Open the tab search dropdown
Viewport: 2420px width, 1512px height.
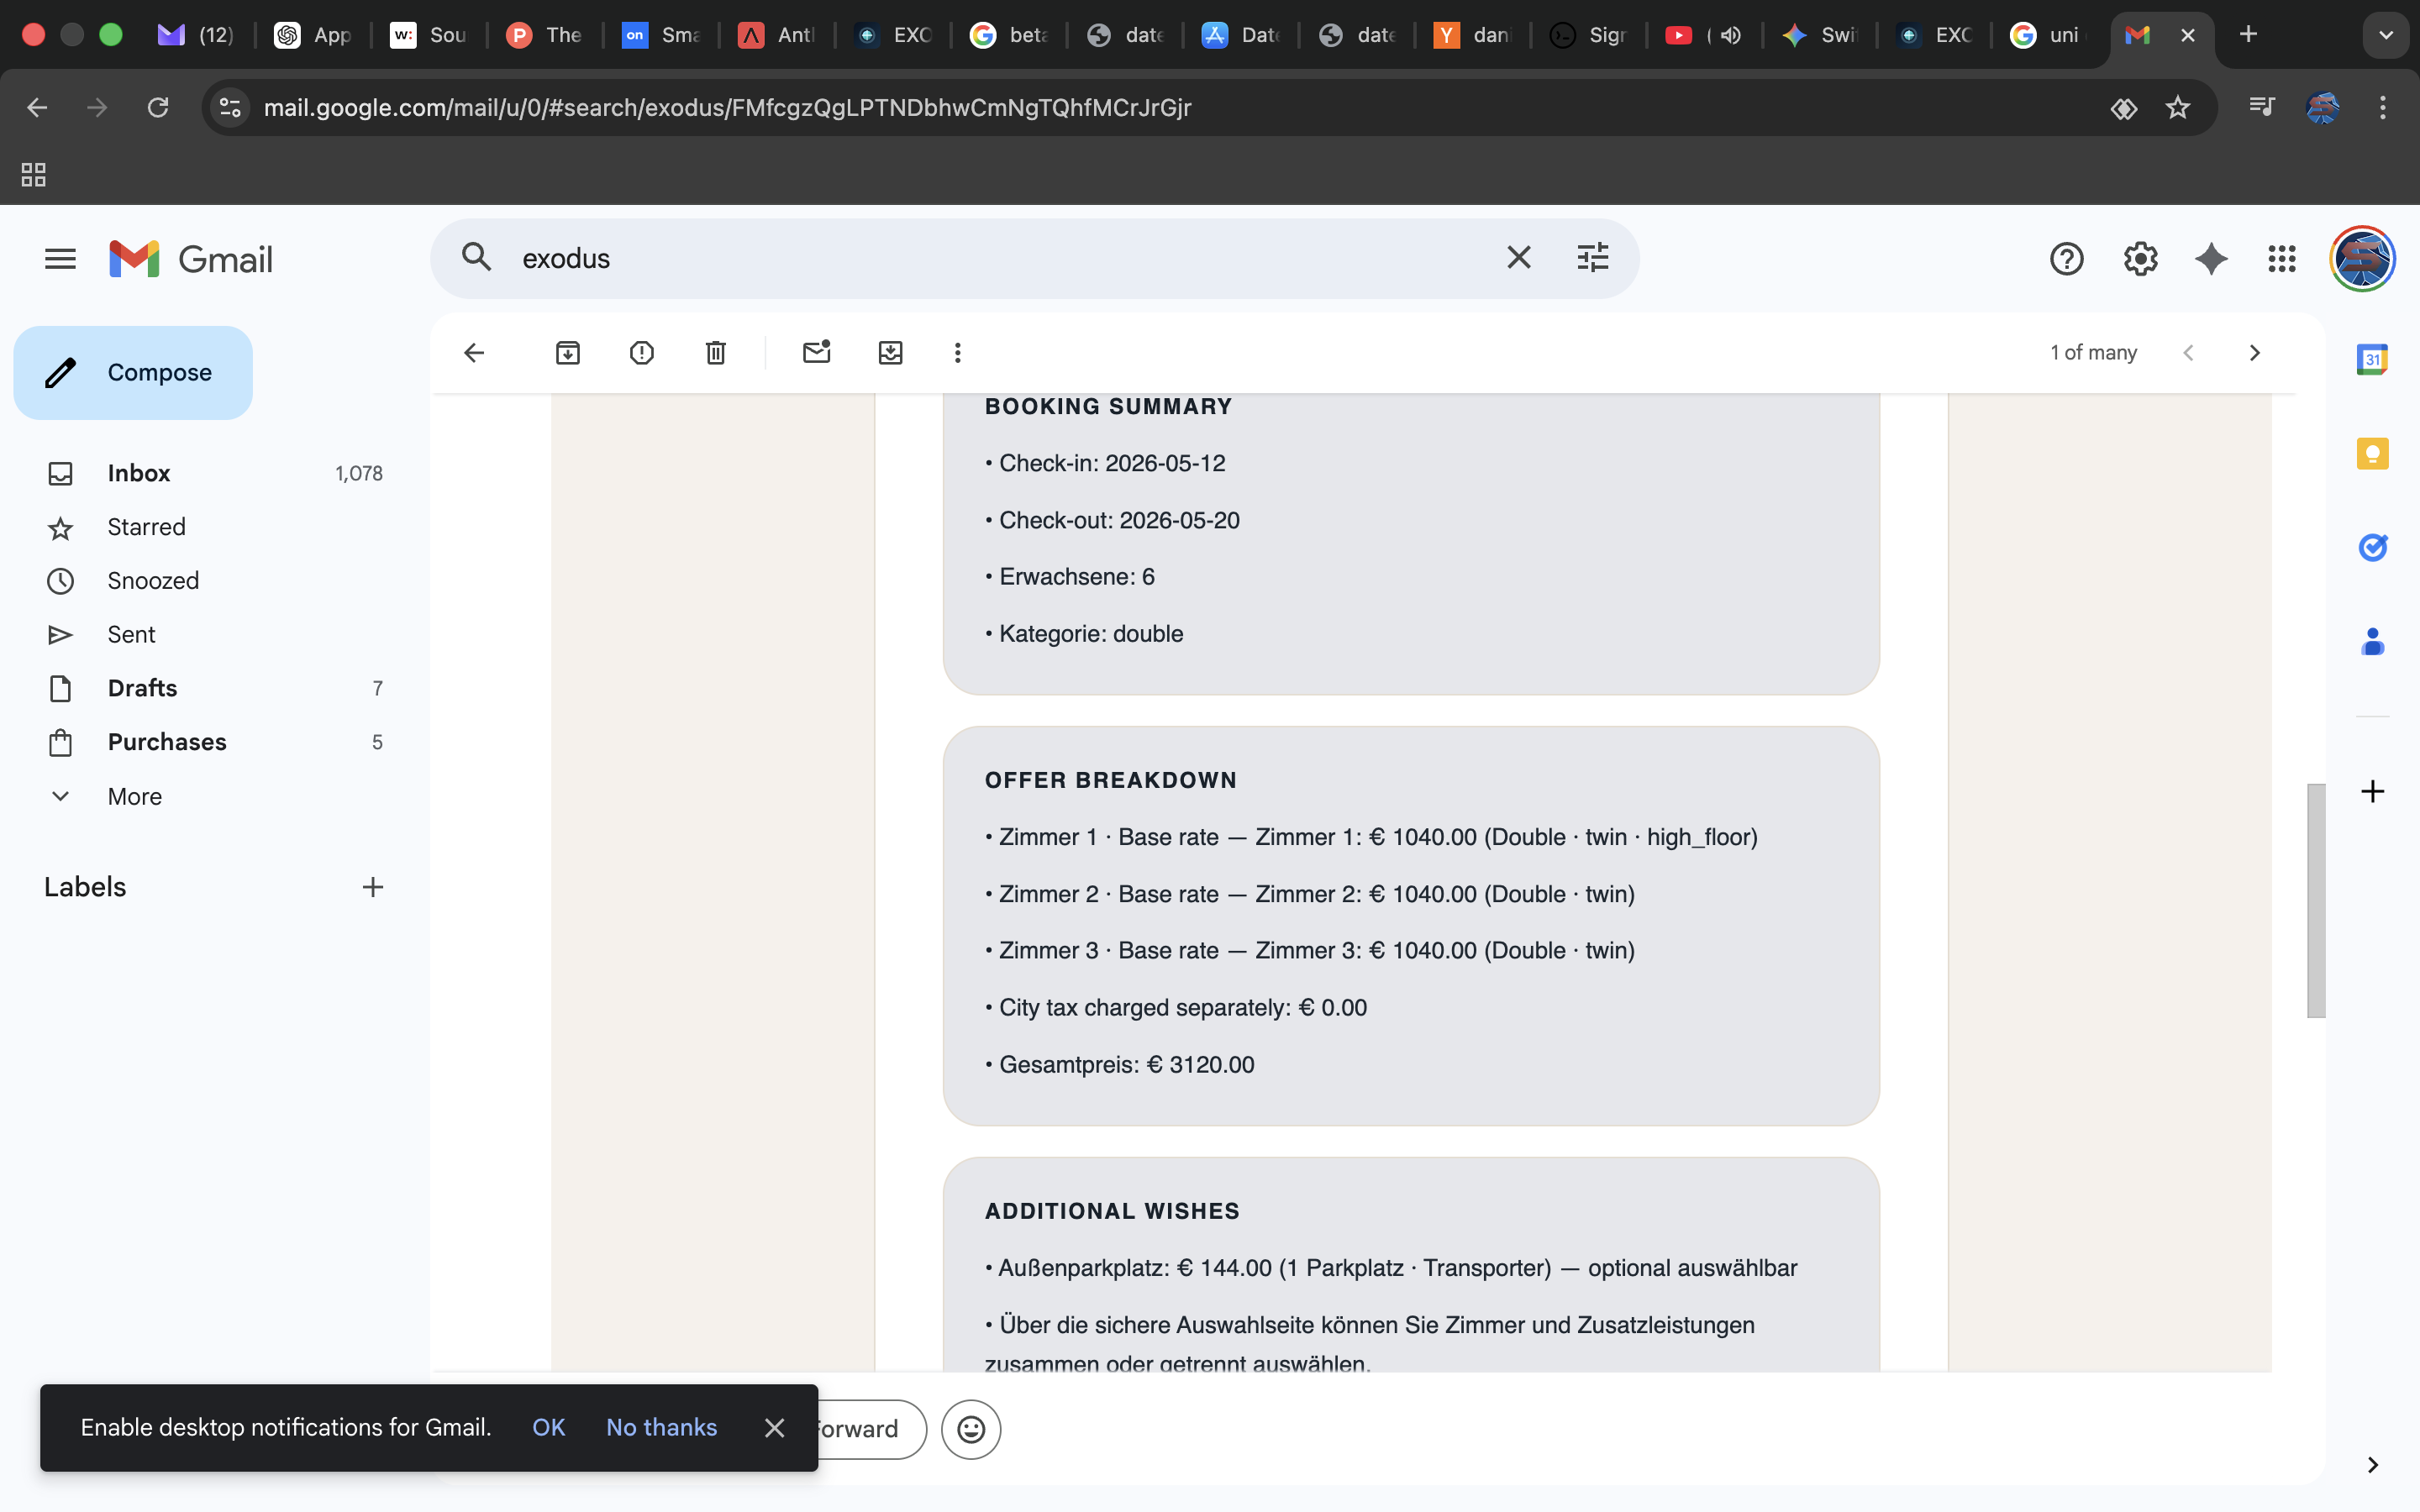[x=2386, y=35]
